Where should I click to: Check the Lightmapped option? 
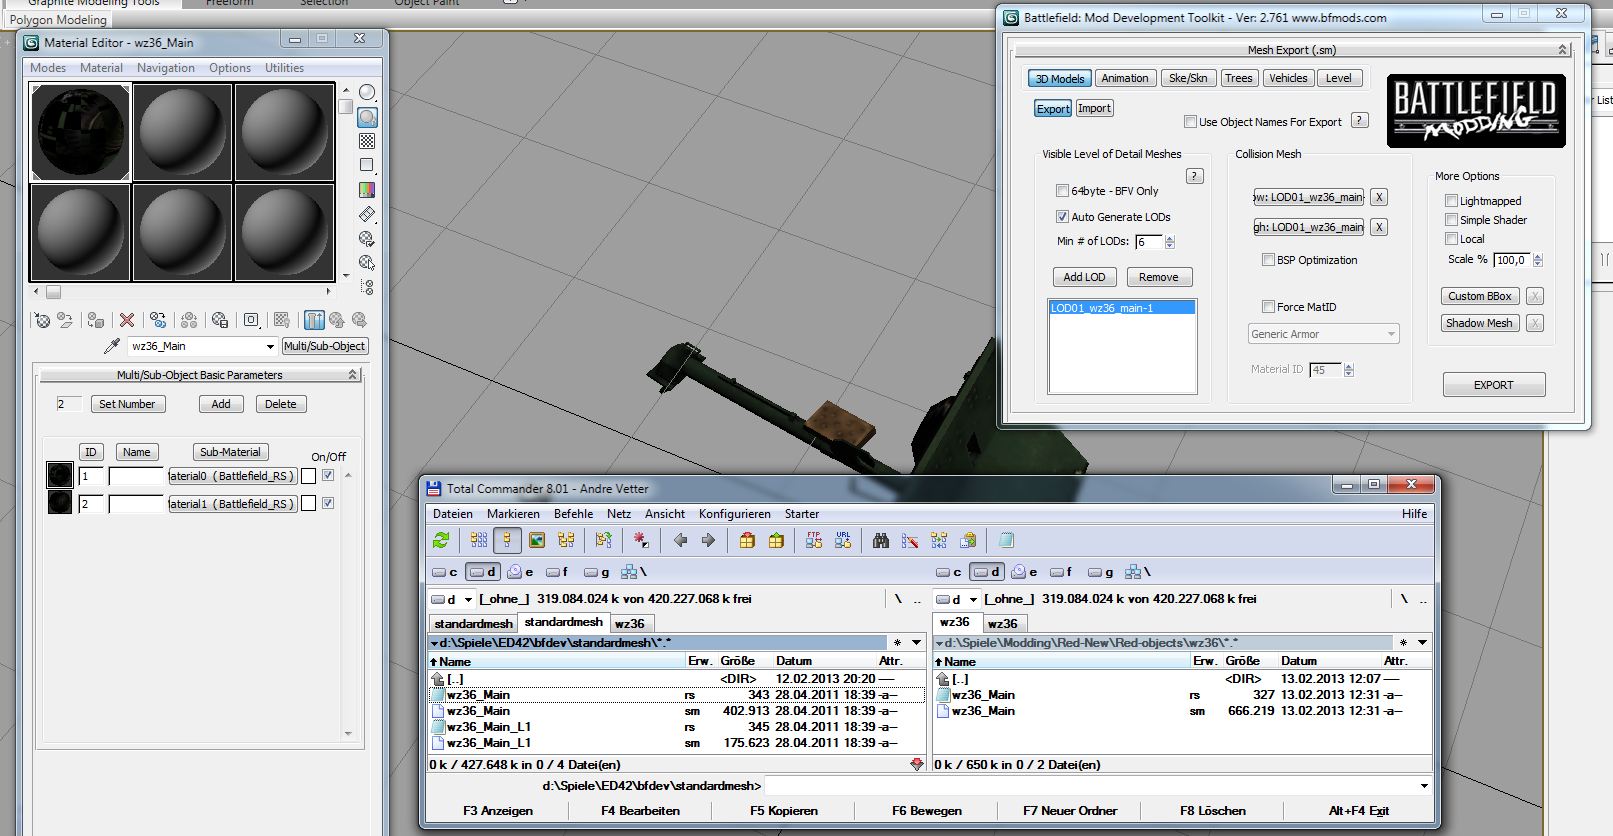coord(1451,201)
